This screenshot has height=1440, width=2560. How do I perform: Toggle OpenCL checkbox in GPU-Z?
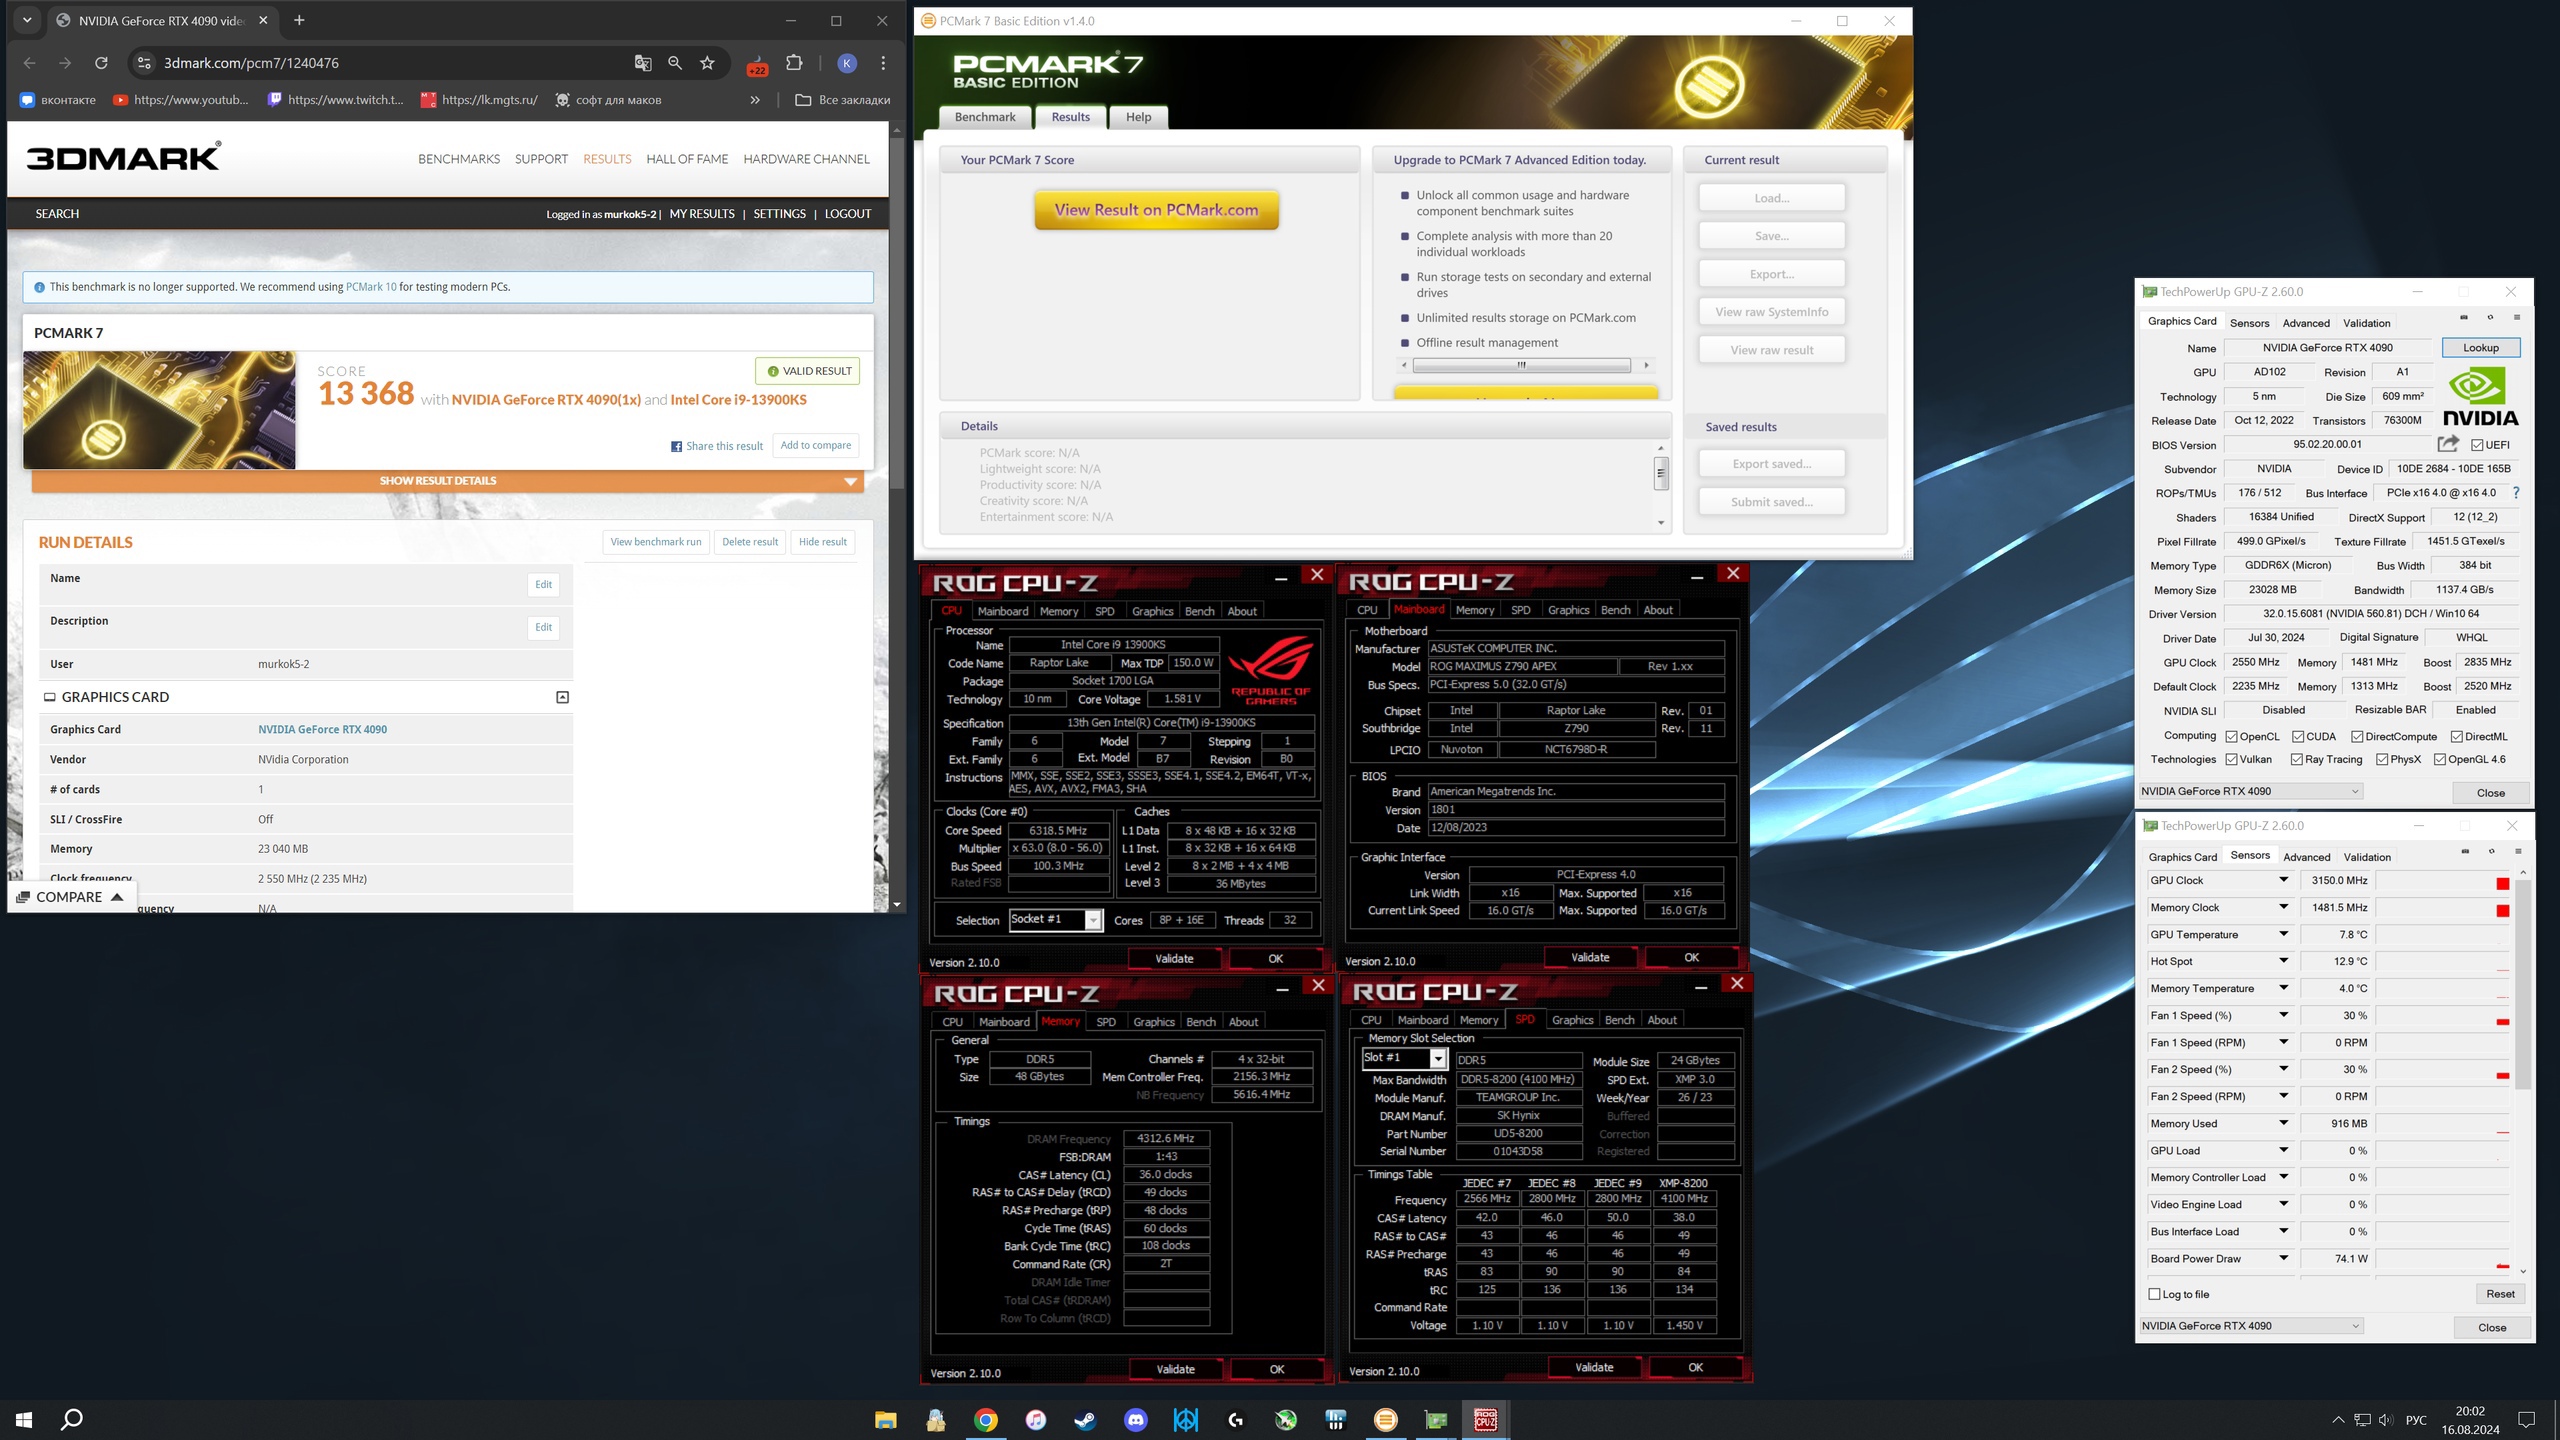(x=2231, y=737)
